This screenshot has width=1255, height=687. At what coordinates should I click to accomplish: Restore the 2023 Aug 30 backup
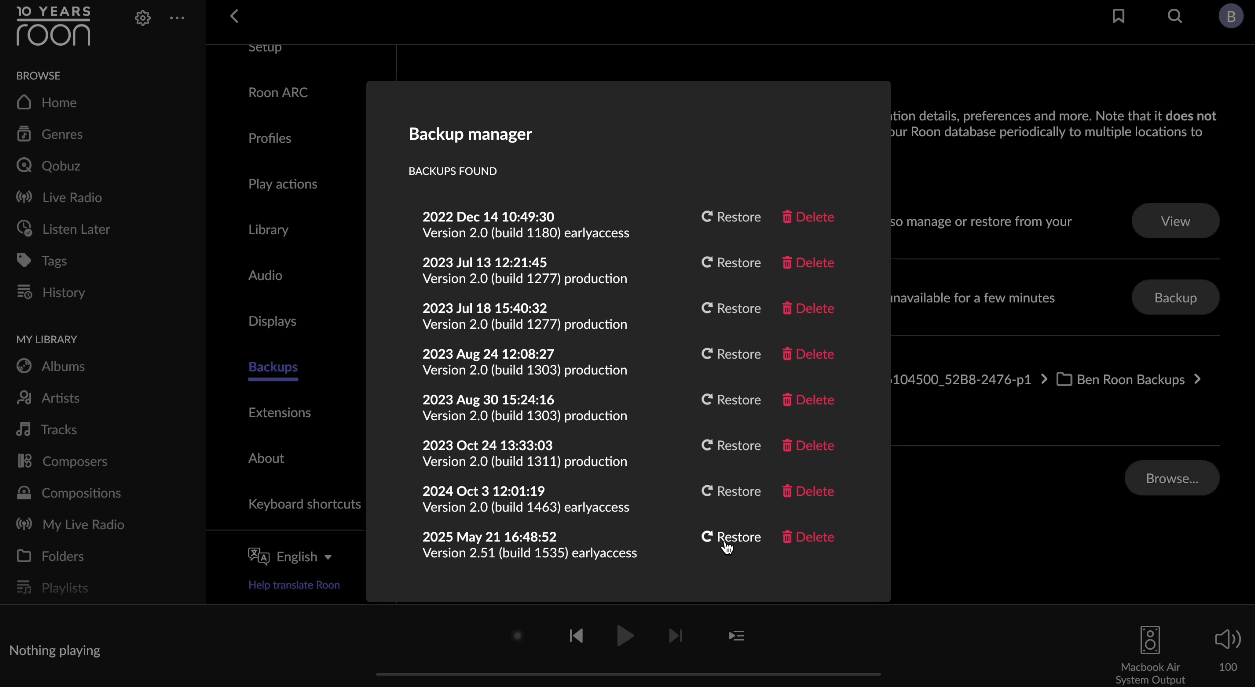click(x=731, y=400)
